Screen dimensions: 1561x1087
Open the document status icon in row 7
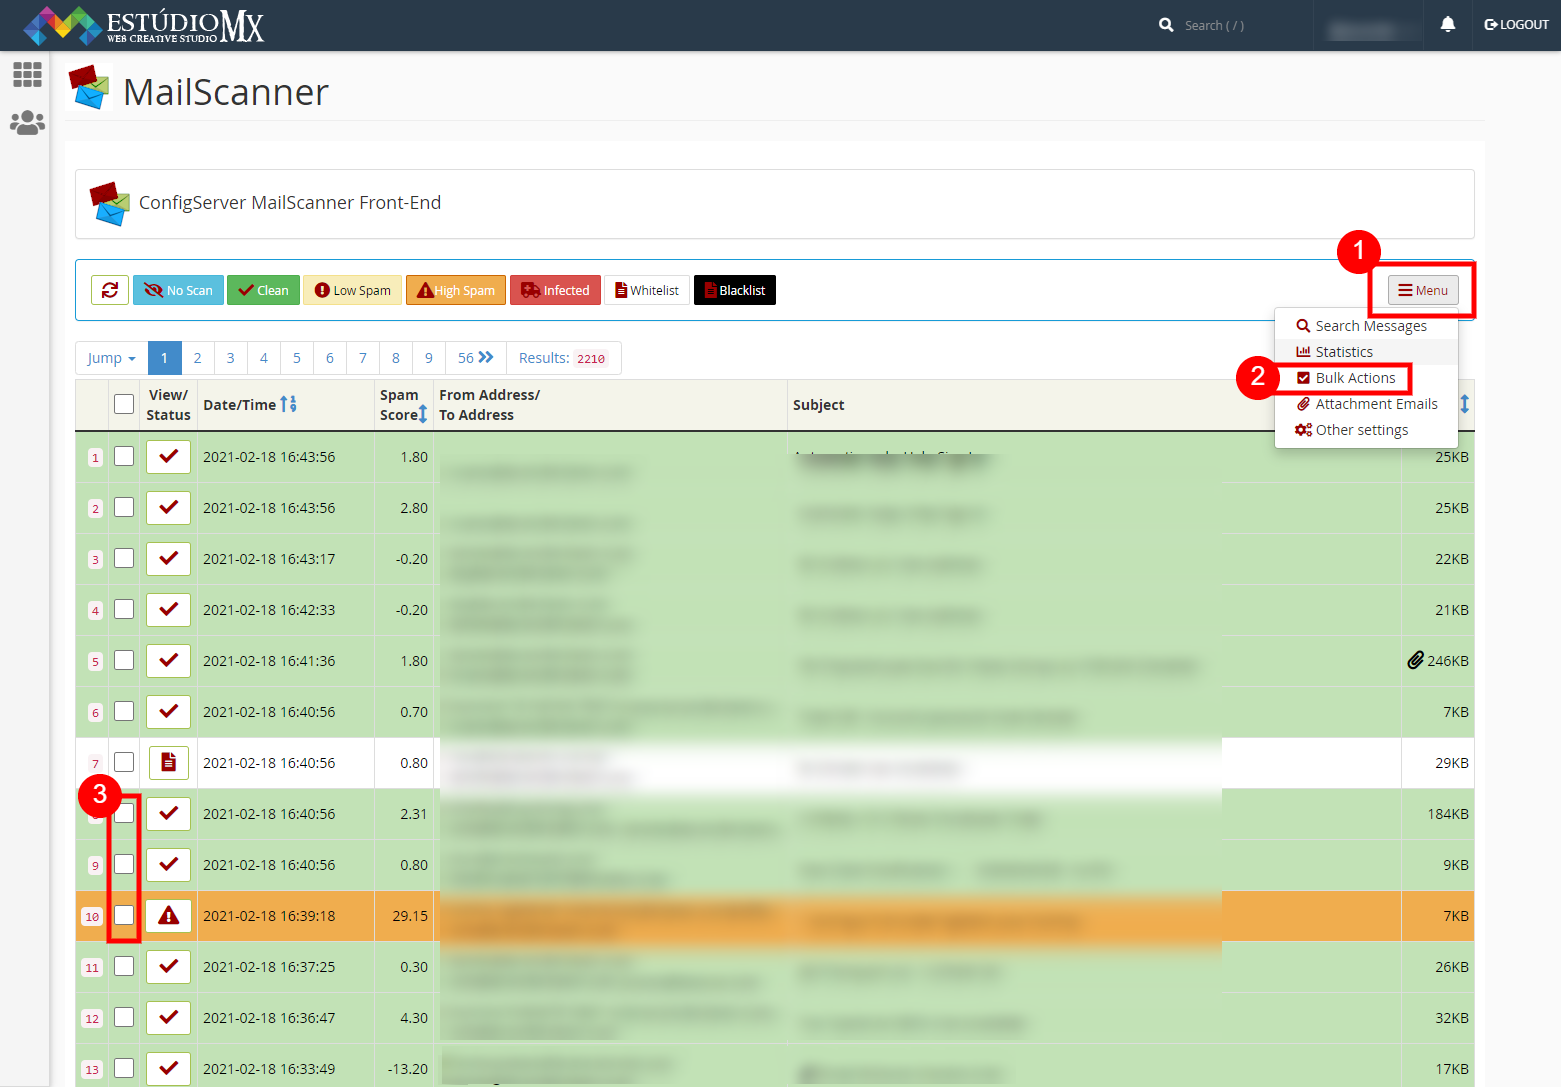point(168,763)
